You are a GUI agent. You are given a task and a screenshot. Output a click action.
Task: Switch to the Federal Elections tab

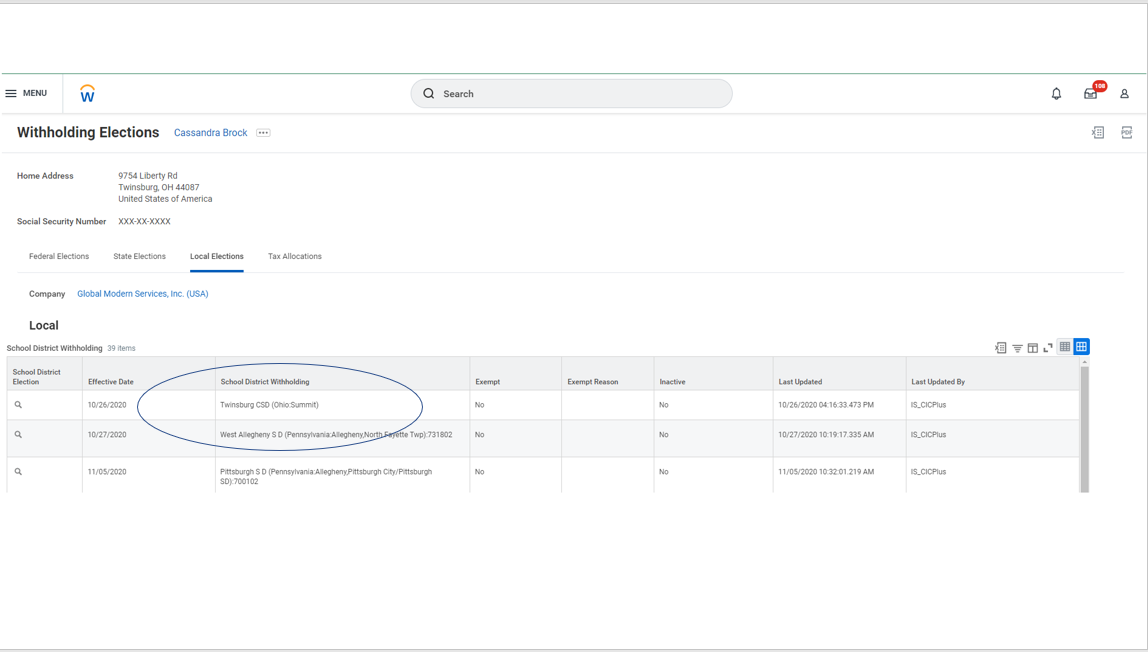click(x=58, y=256)
